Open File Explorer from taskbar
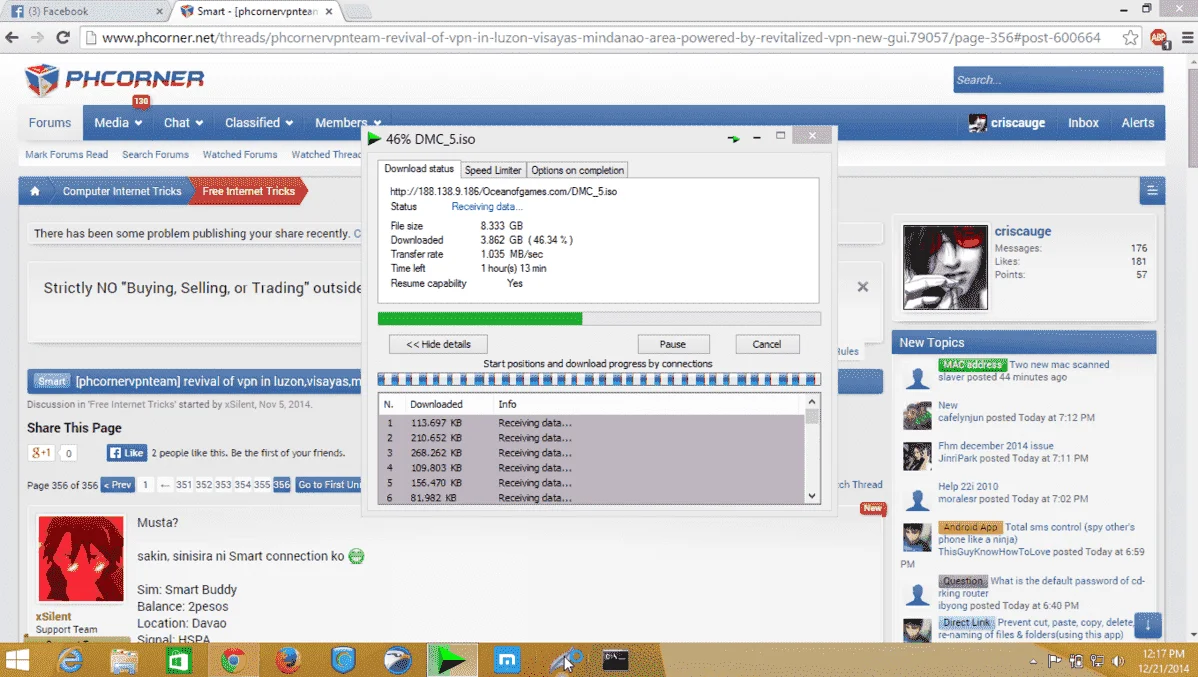This screenshot has width=1198, height=677. pos(124,660)
